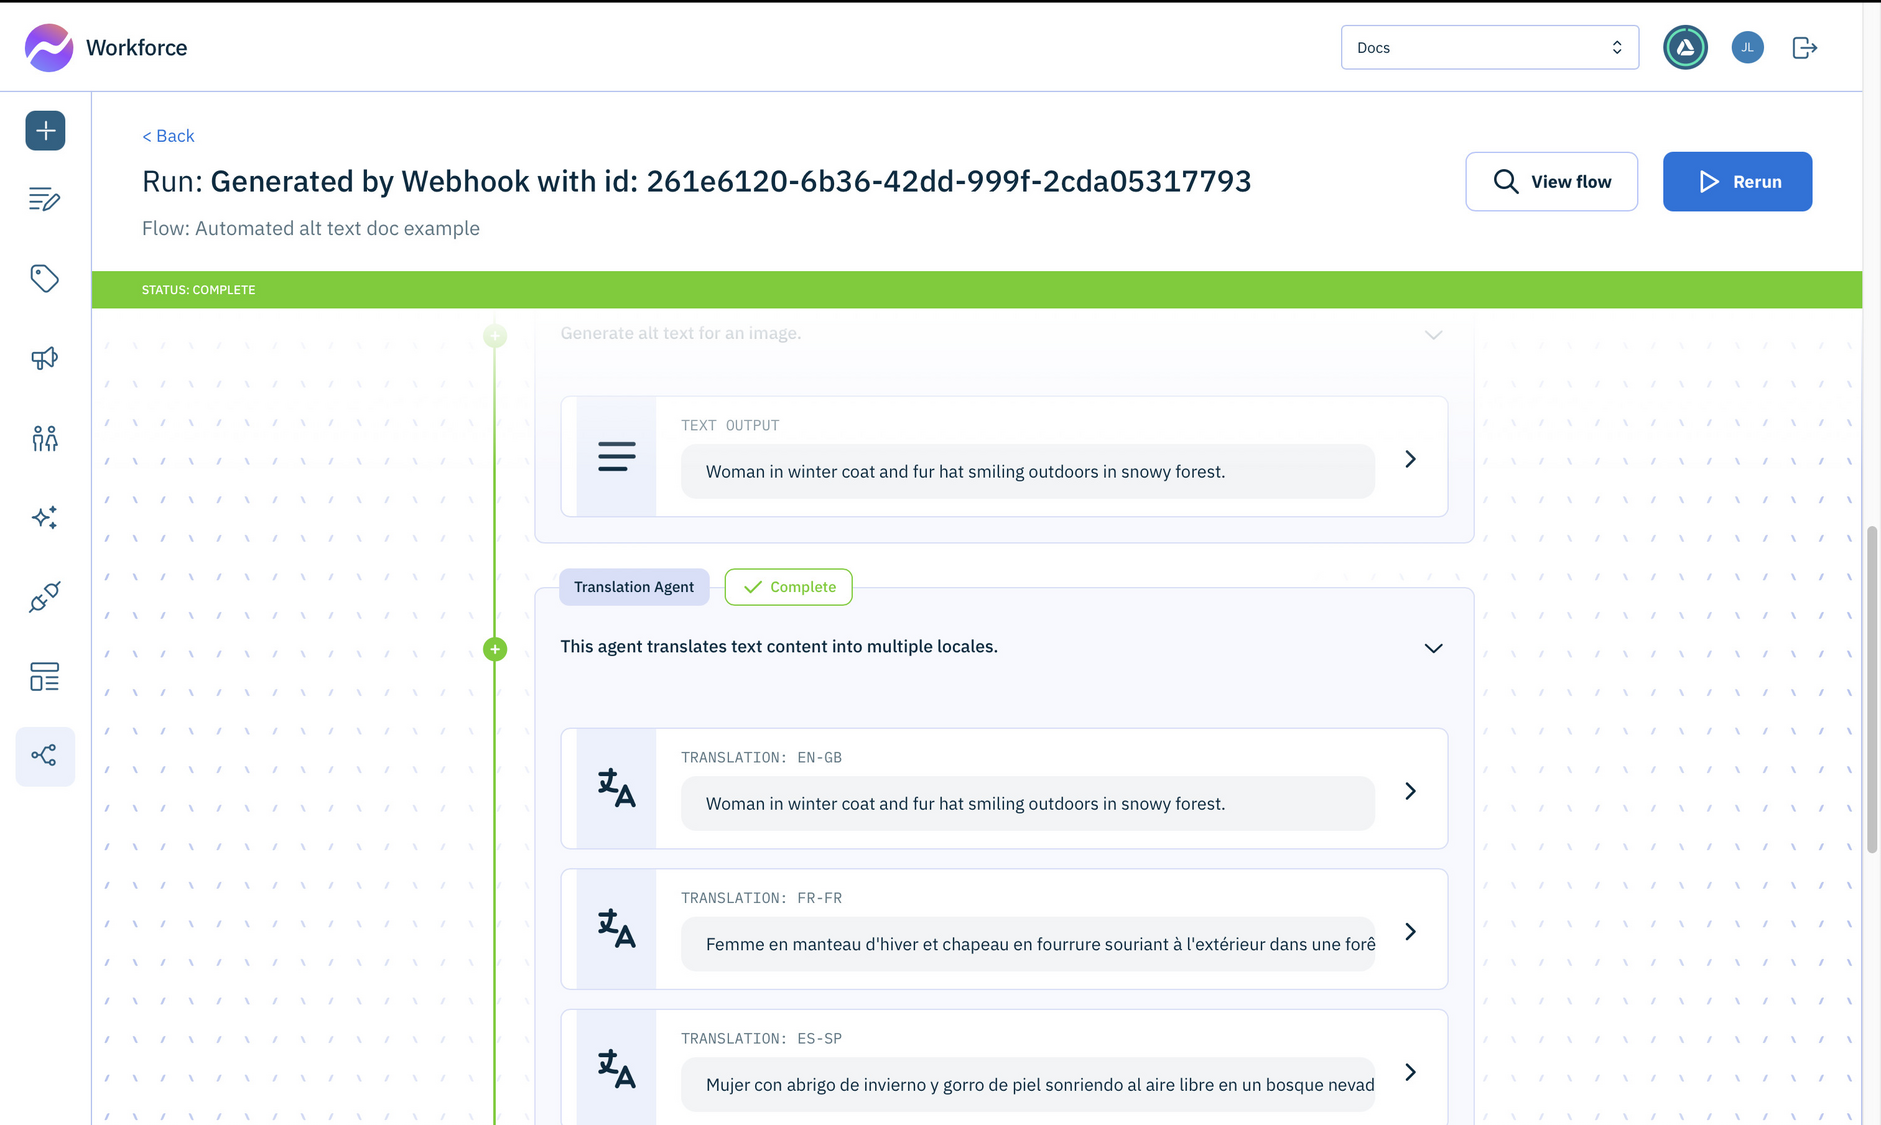Screen dimensions: 1881x1125
Task: Open the people audiences icon
Action: pos(45,438)
